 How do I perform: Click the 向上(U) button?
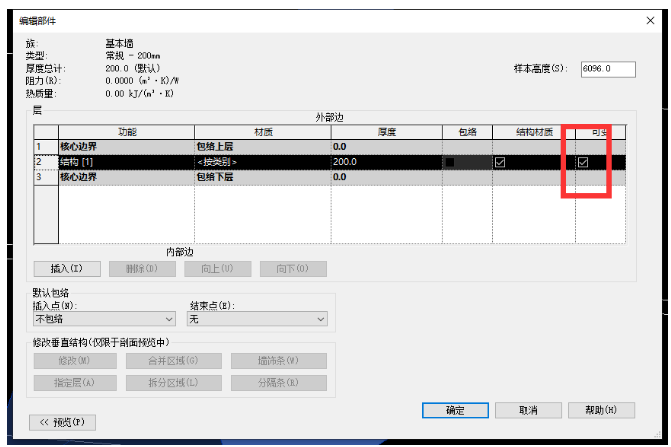217,269
